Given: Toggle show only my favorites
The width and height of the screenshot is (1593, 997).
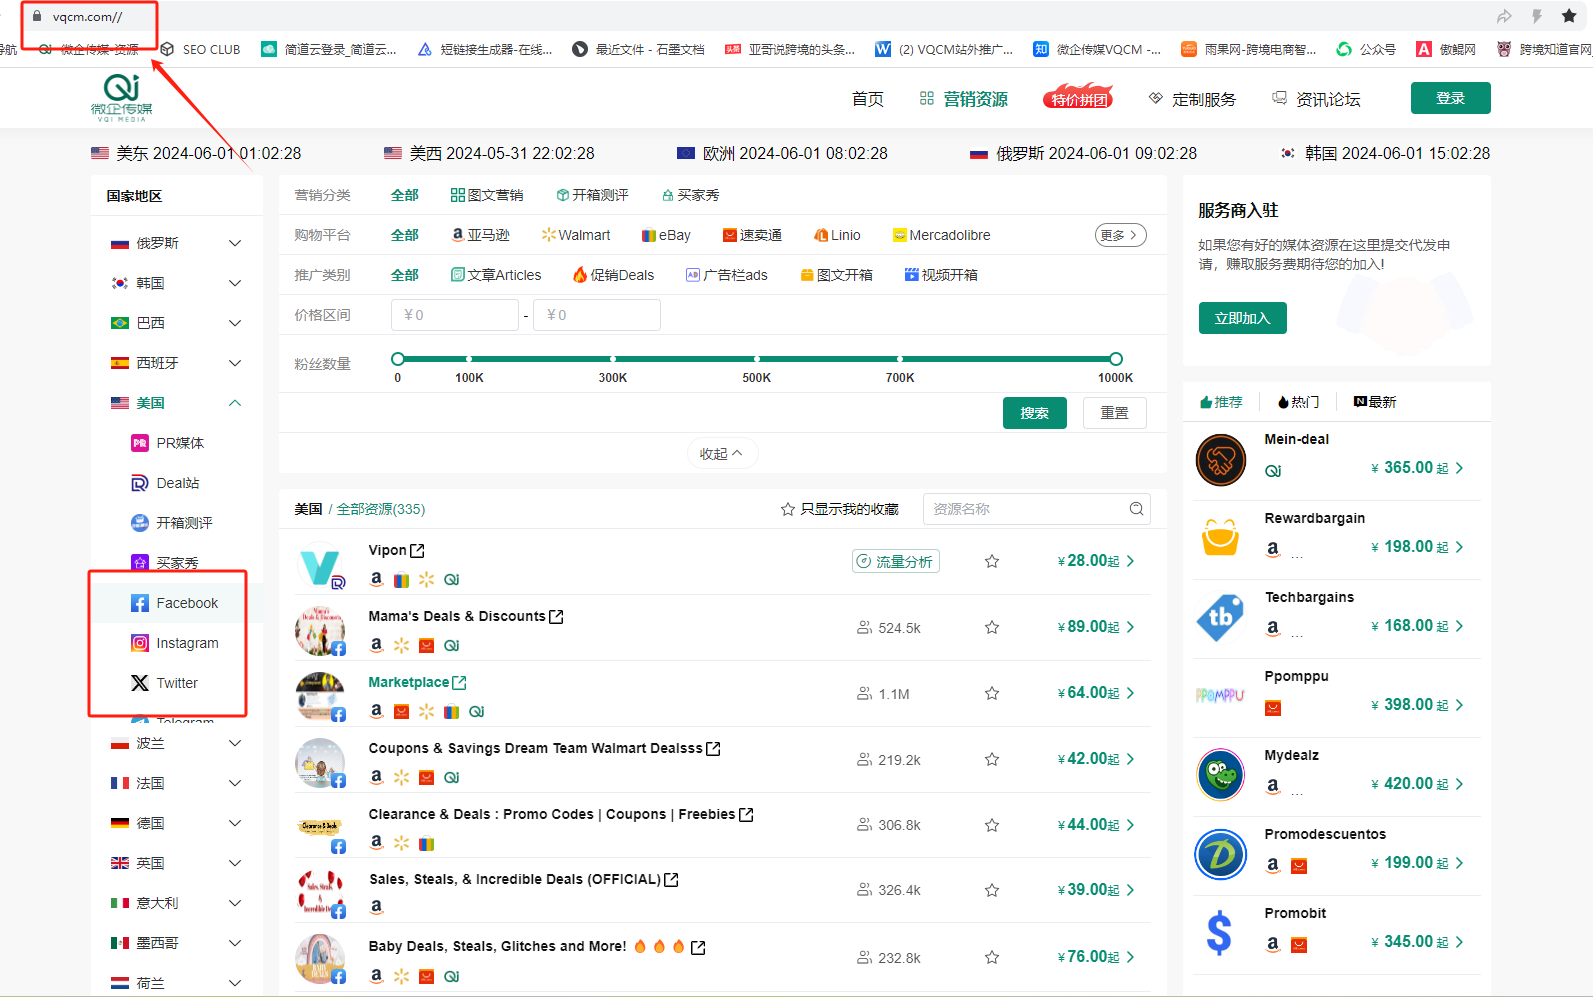Looking at the screenshot, I should tap(839, 509).
